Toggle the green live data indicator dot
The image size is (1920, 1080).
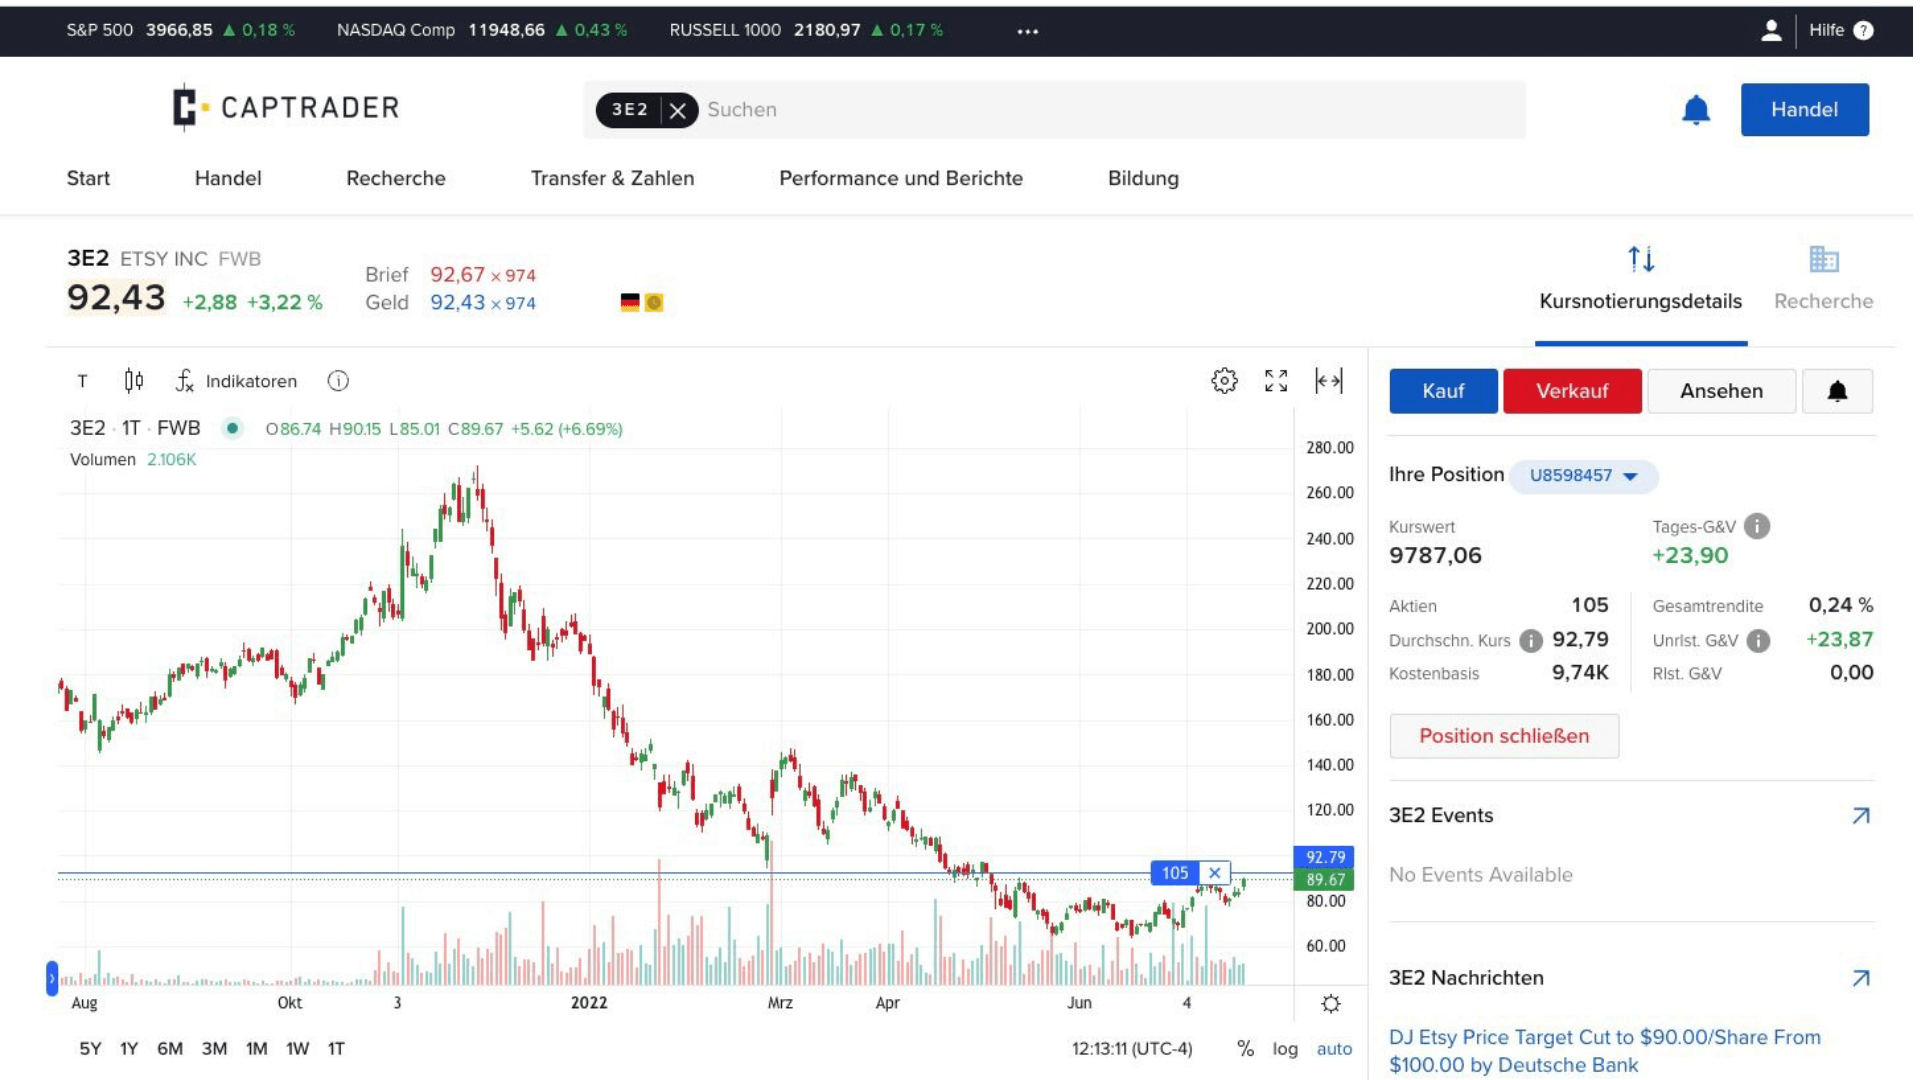[232, 428]
